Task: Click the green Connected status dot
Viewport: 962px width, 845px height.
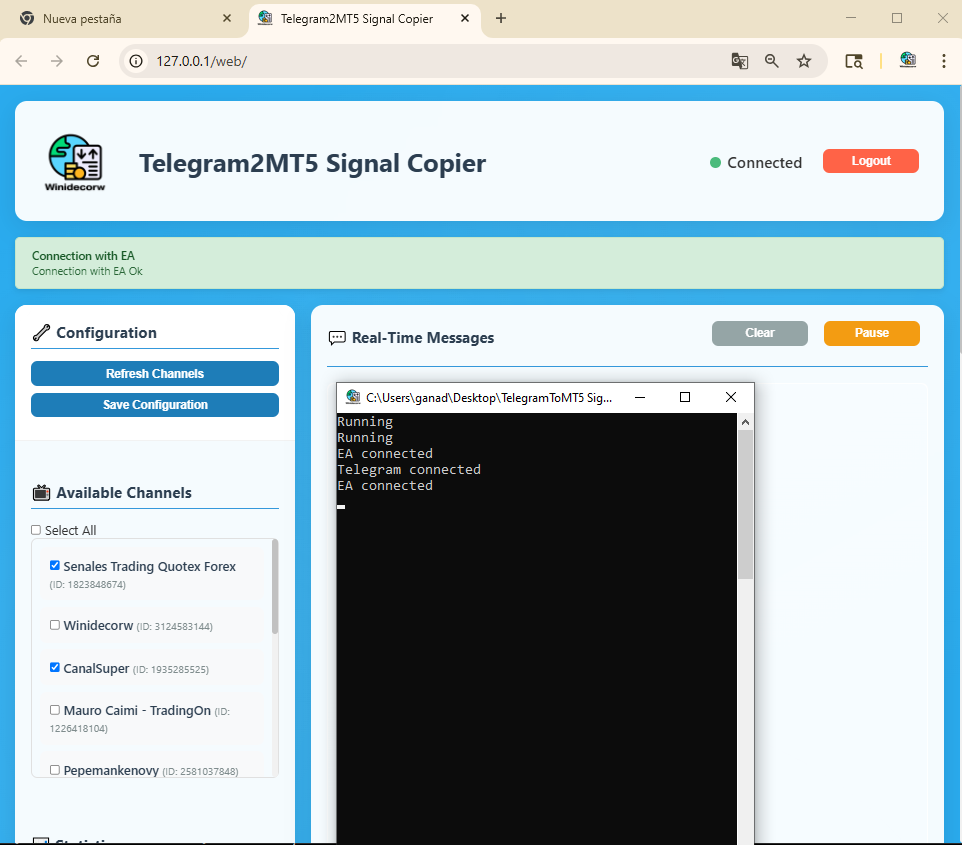Action: [x=715, y=163]
